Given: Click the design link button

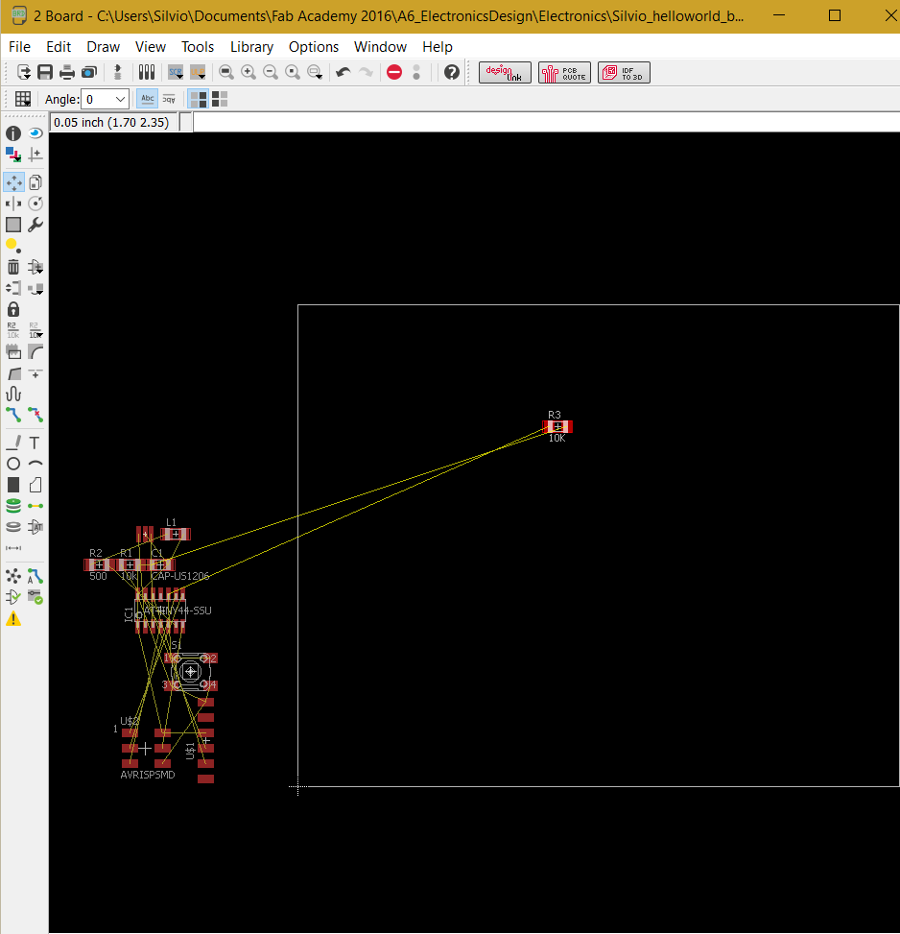Looking at the screenshot, I should click(x=505, y=73).
